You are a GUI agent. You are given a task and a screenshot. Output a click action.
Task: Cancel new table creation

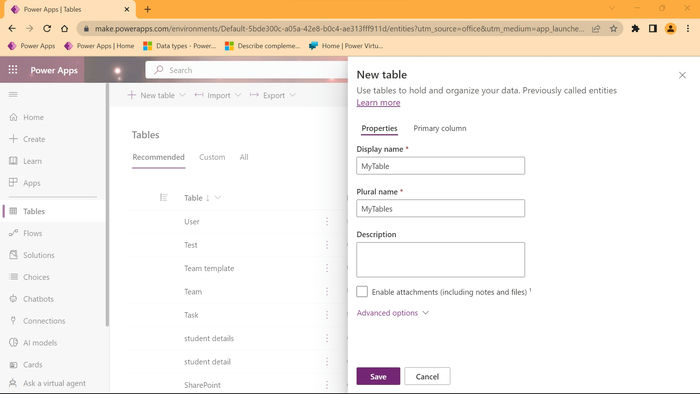[427, 376]
